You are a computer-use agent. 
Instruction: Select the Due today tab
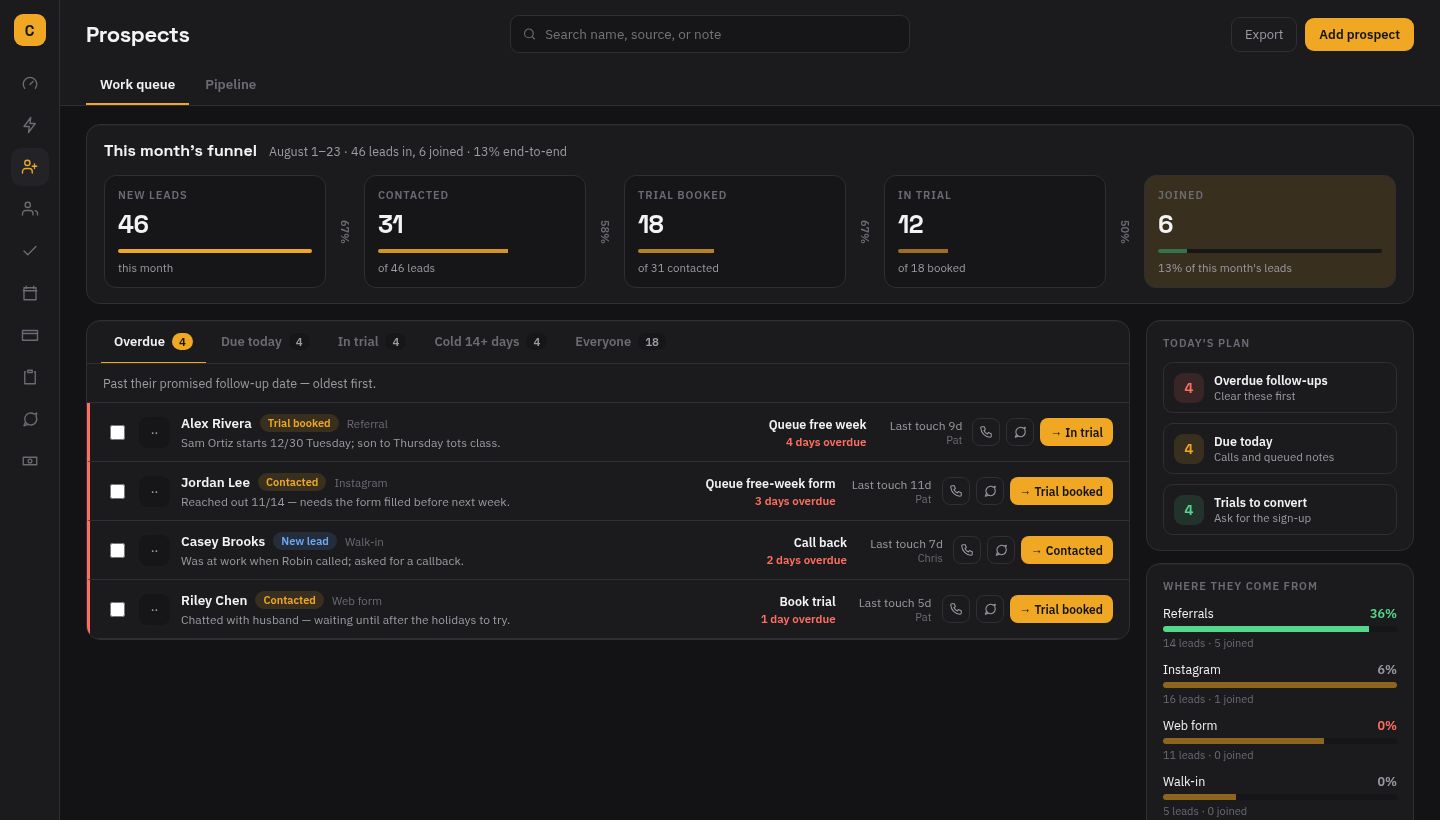[265, 342]
